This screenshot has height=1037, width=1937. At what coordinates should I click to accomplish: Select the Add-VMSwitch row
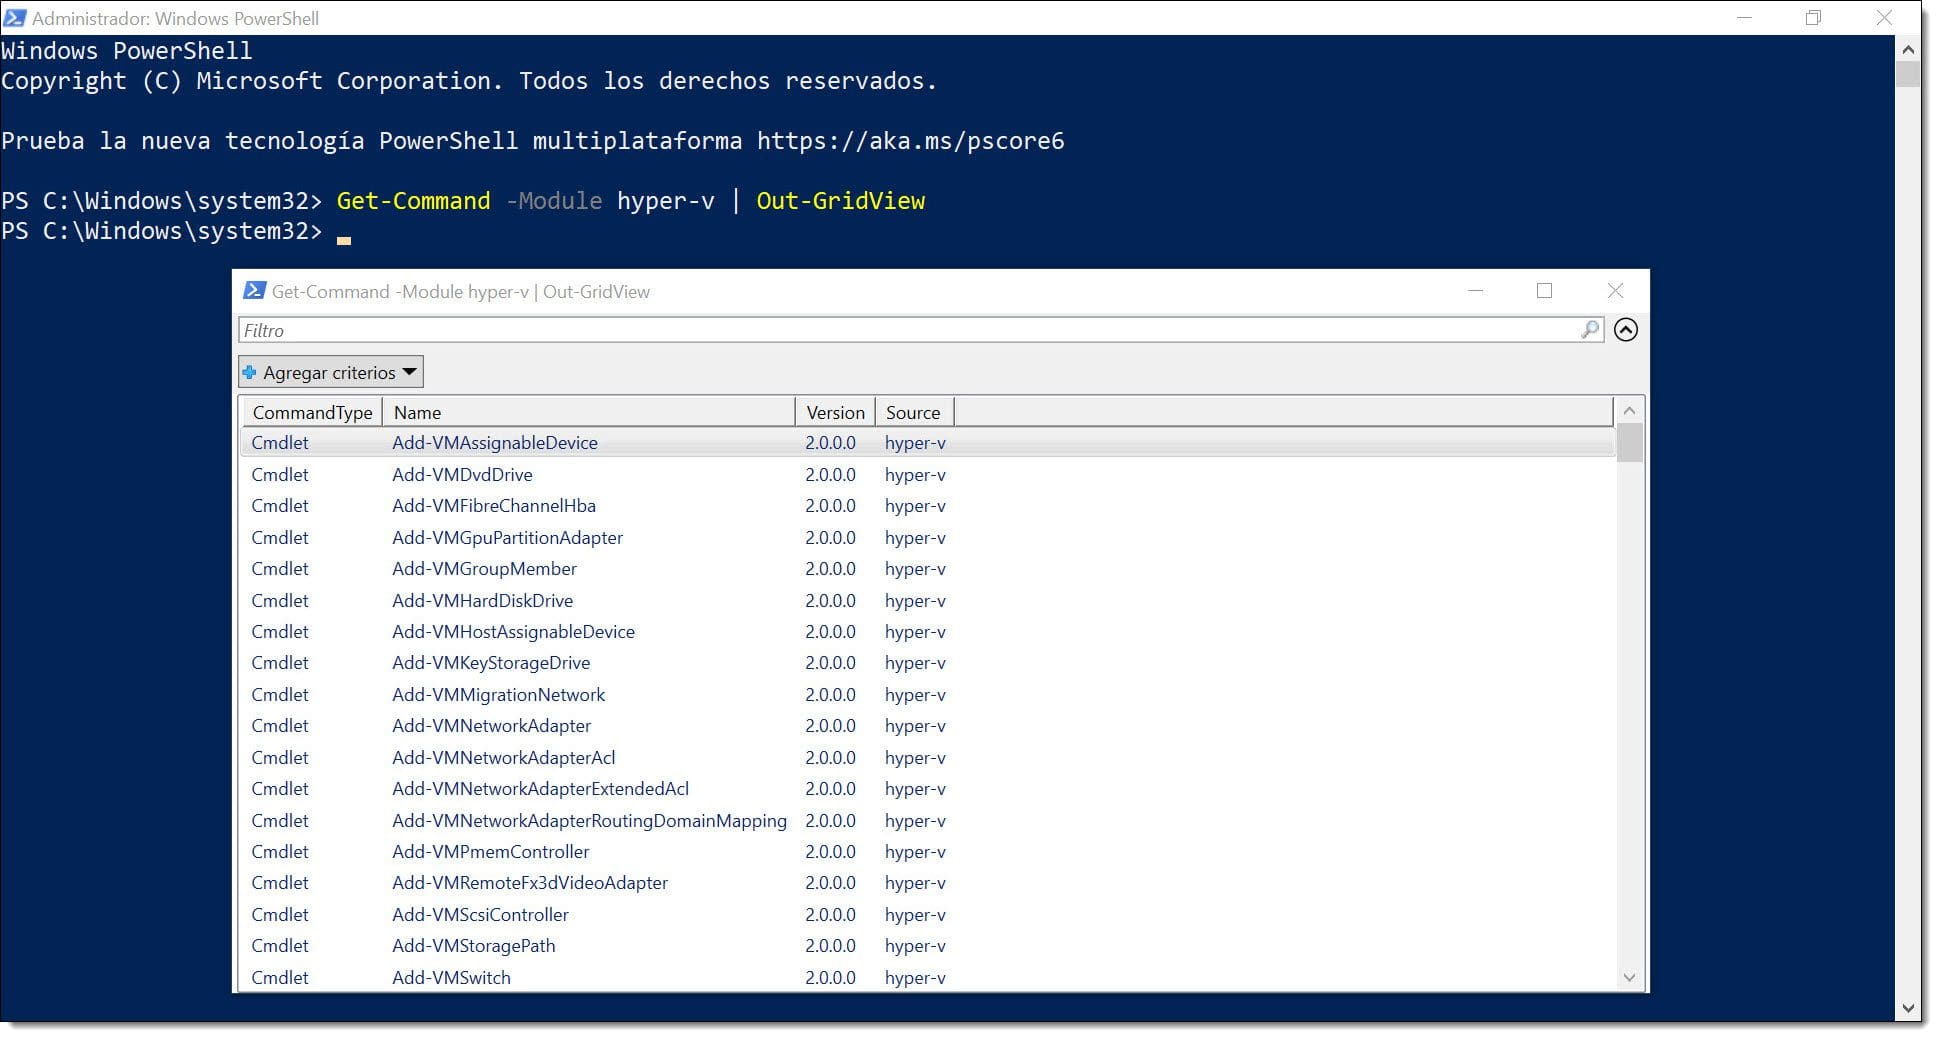[927, 978]
